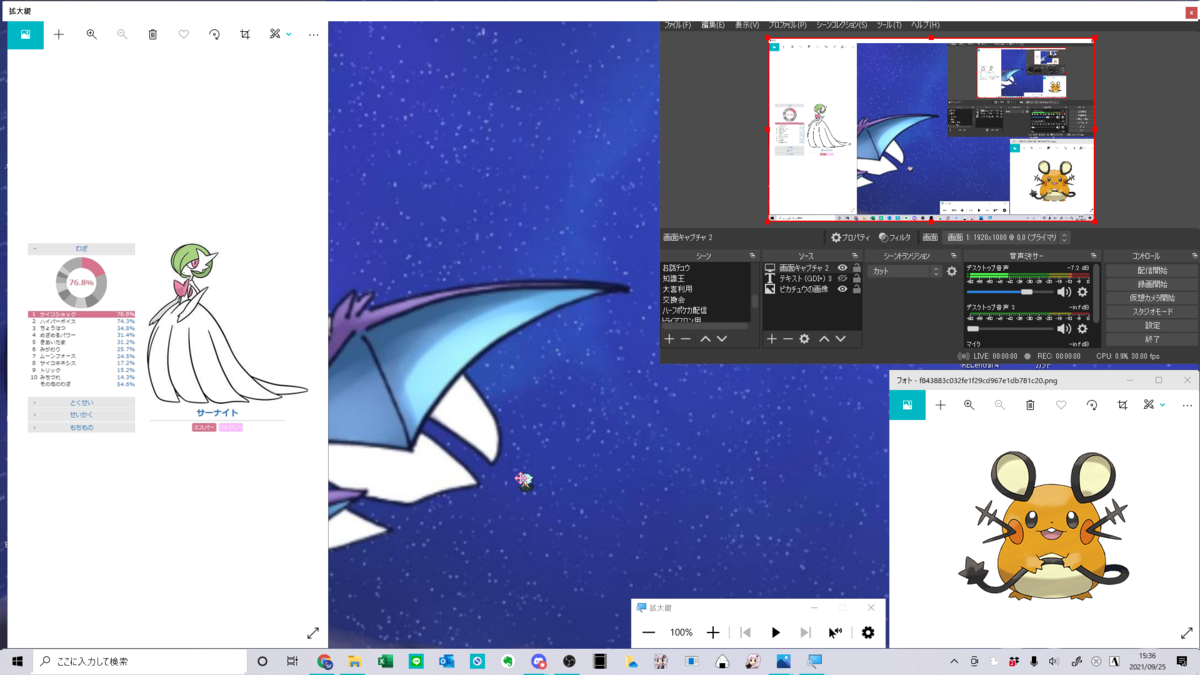
Task: Show the hidden テキスト (GDI+) 3 source
Action: click(x=842, y=278)
